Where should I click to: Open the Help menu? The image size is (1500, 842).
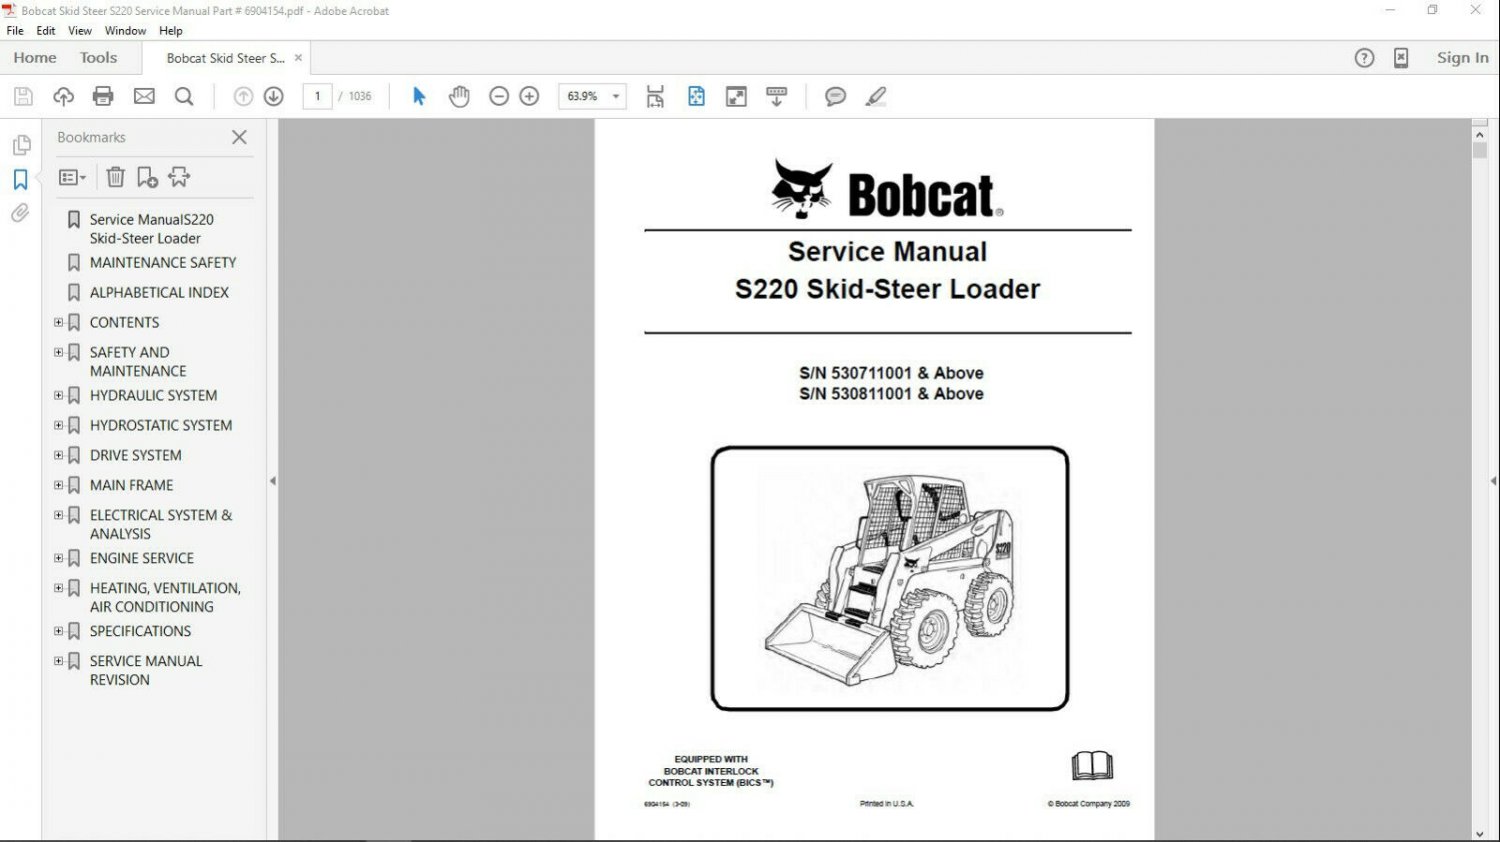click(x=171, y=31)
